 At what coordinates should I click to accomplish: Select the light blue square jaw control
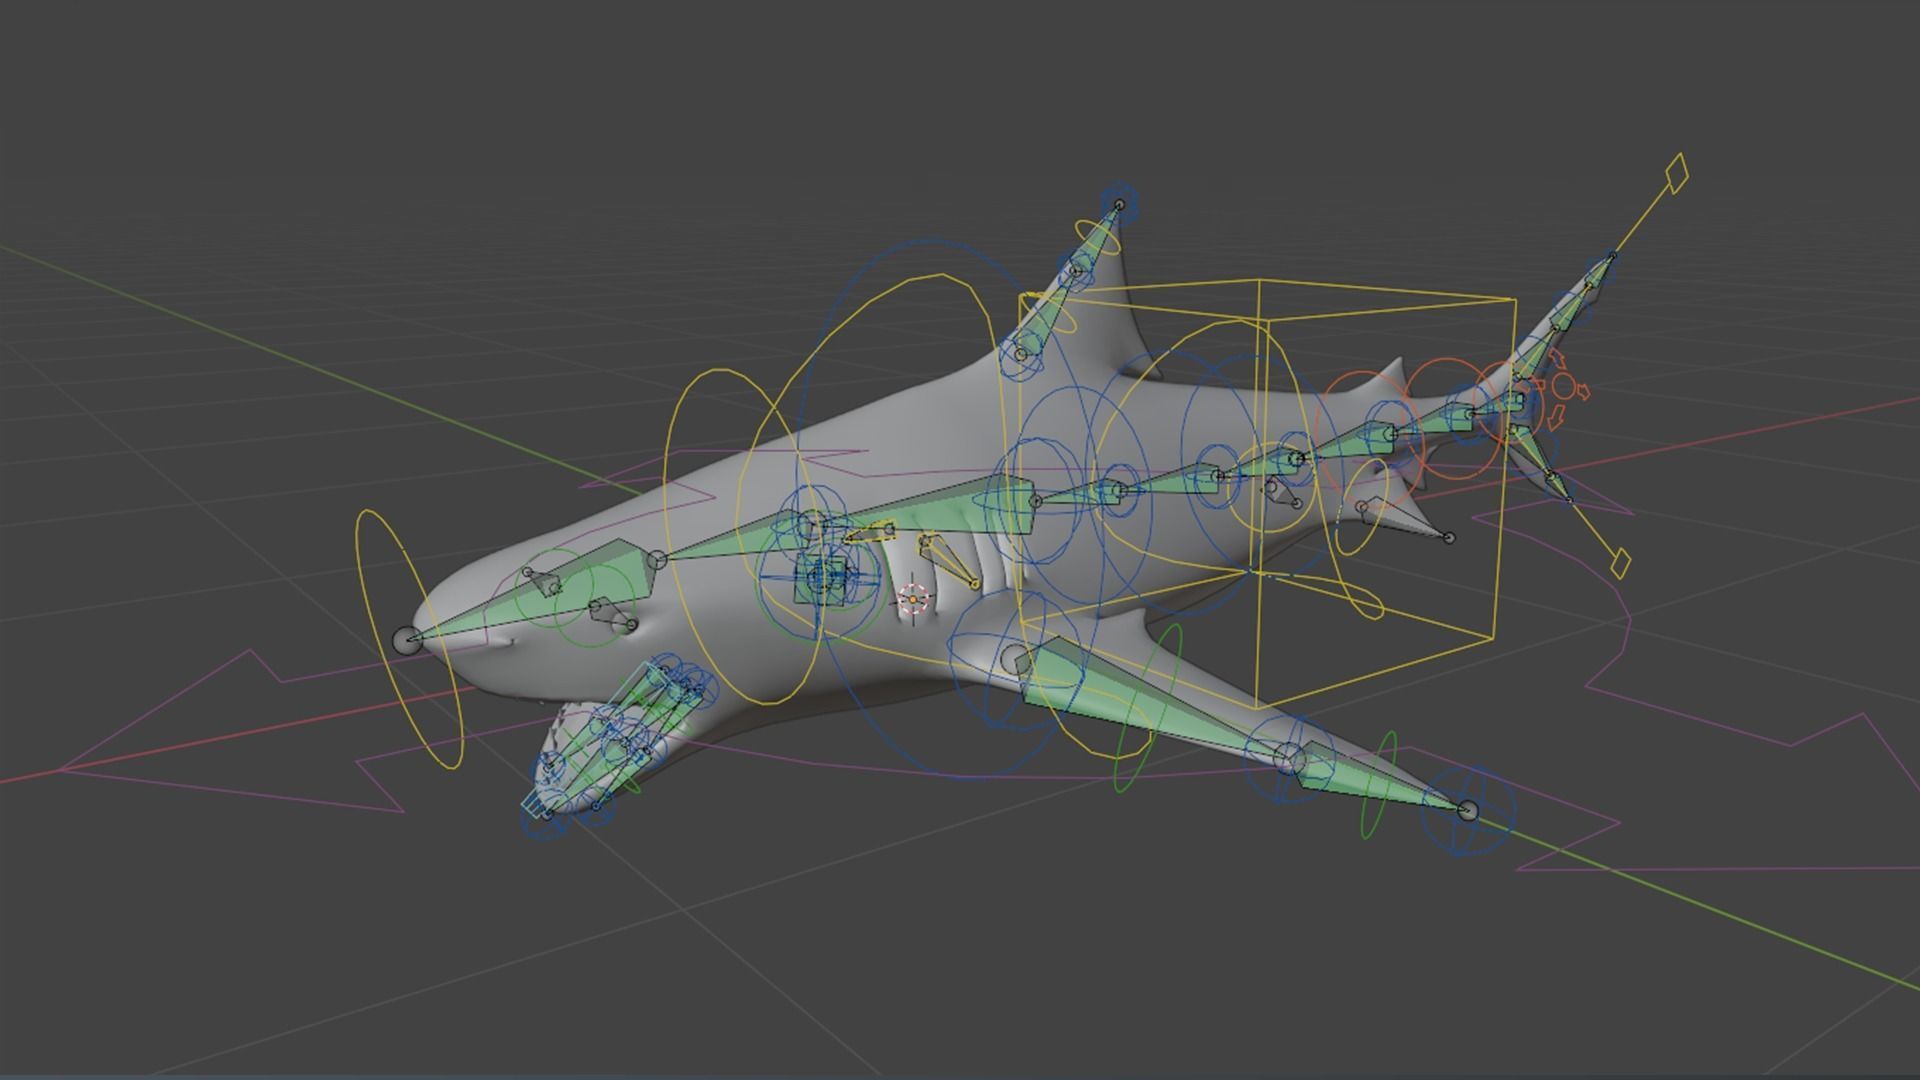[533, 803]
